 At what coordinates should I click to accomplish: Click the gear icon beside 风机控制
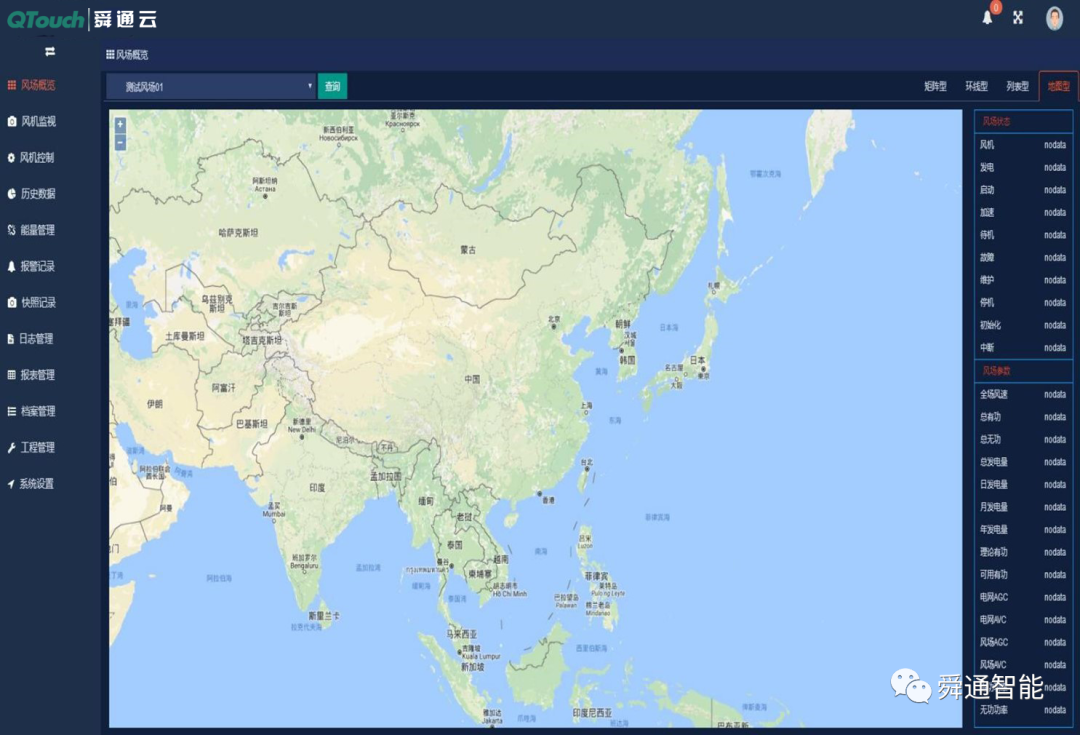point(11,158)
